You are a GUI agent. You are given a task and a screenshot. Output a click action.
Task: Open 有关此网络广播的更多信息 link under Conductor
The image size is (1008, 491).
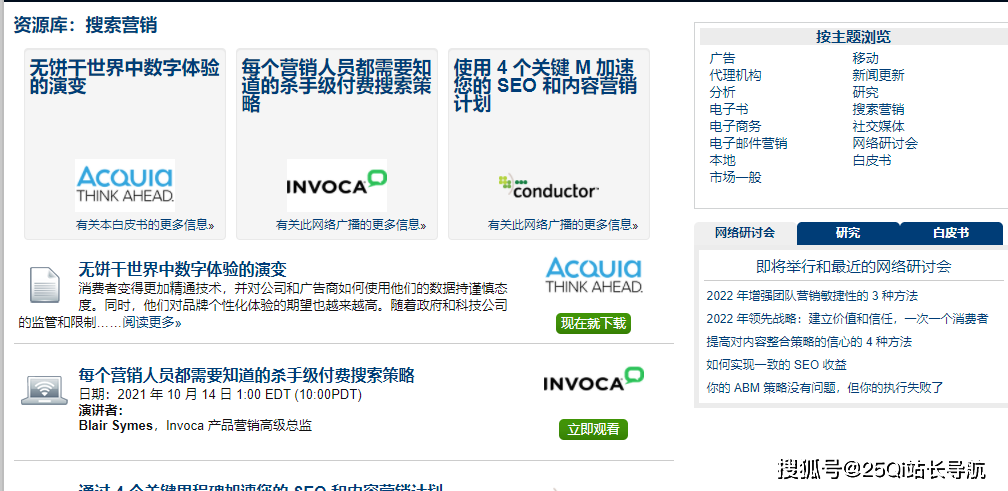(x=563, y=225)
